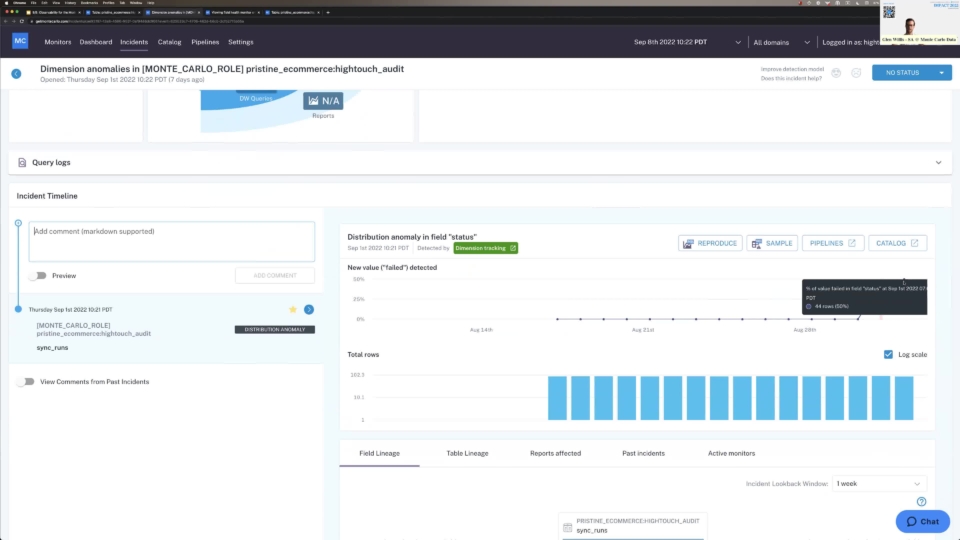The height and width of the screenshot is (540, 960).
Task: Click the DW Queries label in chart
Action: [256, 99]
